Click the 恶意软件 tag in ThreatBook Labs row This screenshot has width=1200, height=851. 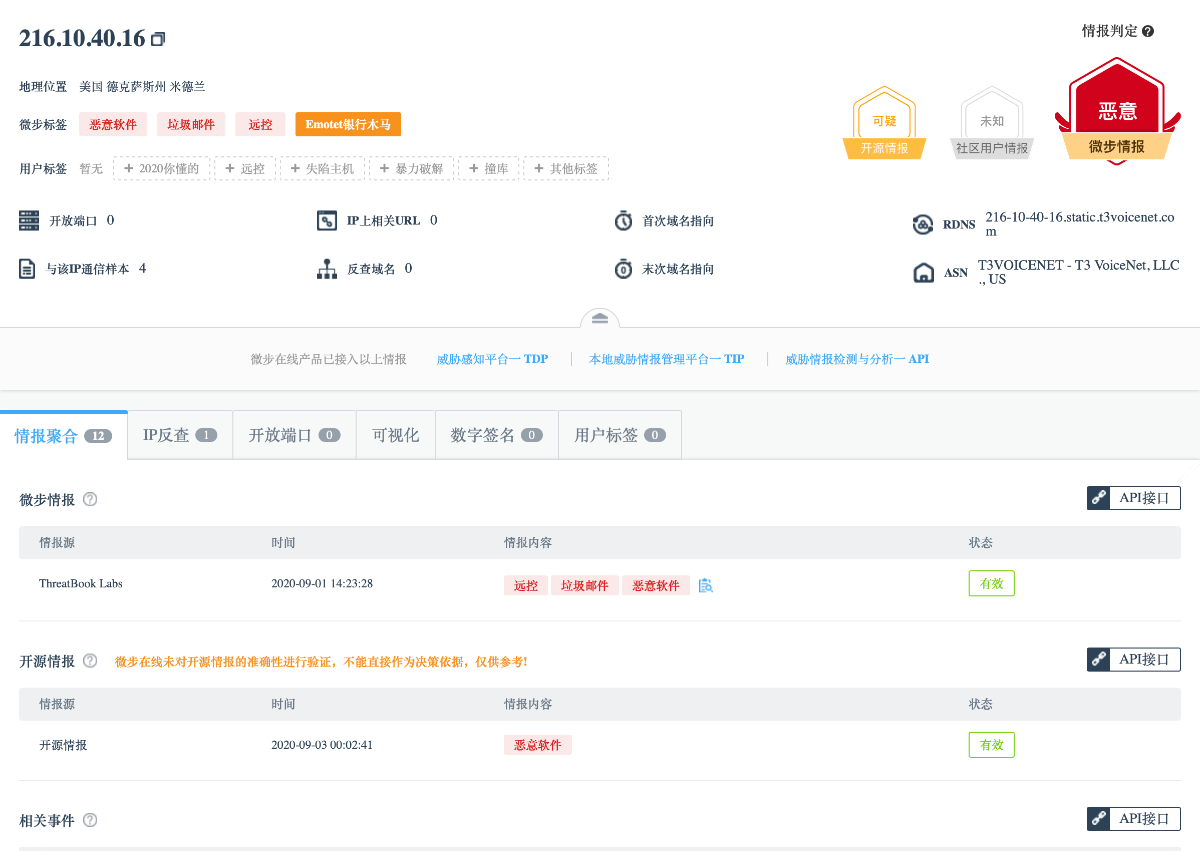(656, 585)
